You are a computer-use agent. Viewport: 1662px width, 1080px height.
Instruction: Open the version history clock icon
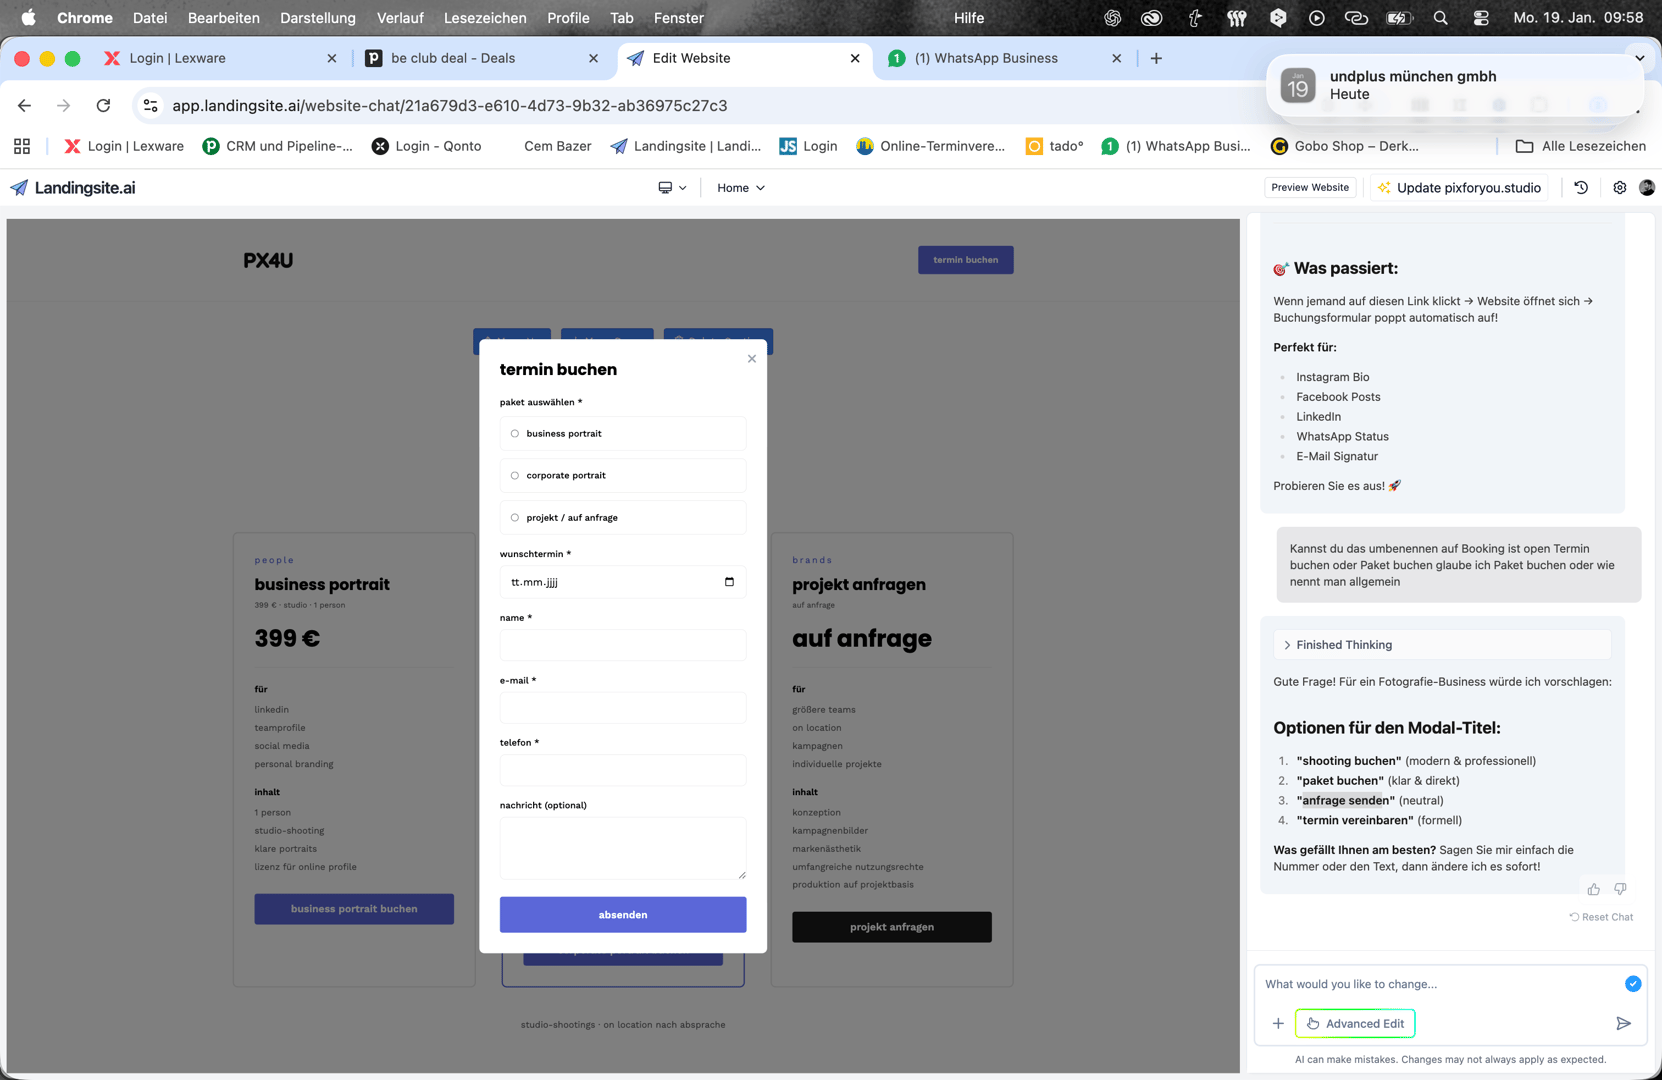pyautogui.click(x=1581, y=188)
